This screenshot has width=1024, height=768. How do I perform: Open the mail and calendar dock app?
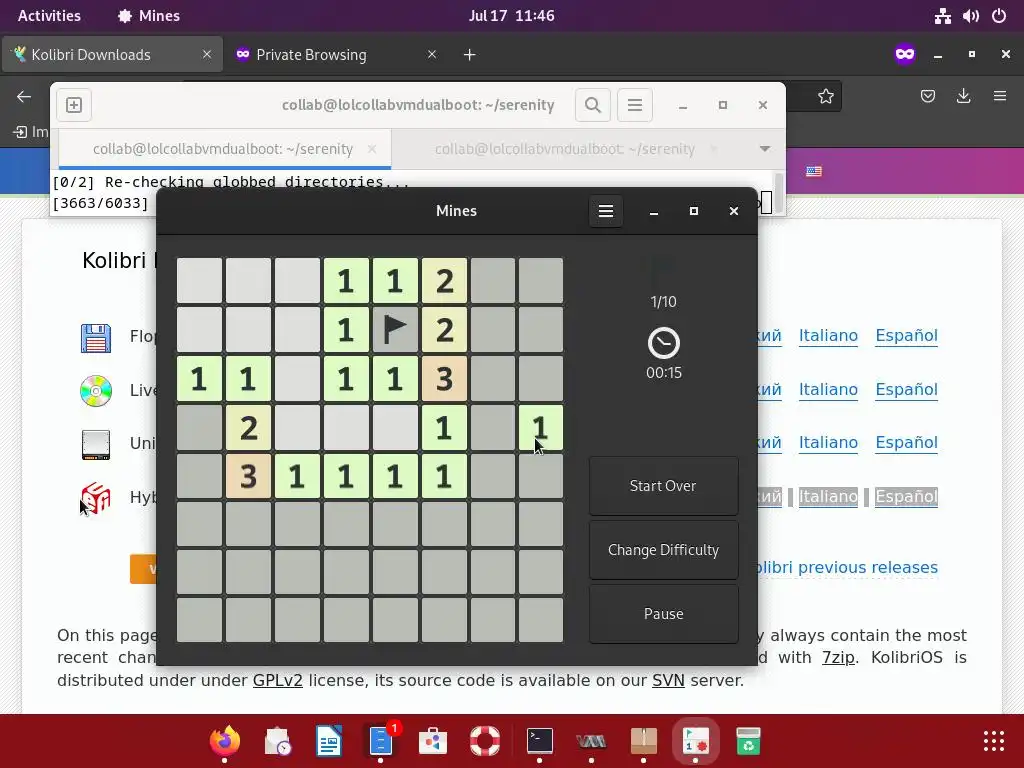pyautogui.click(x=277, y=741)
